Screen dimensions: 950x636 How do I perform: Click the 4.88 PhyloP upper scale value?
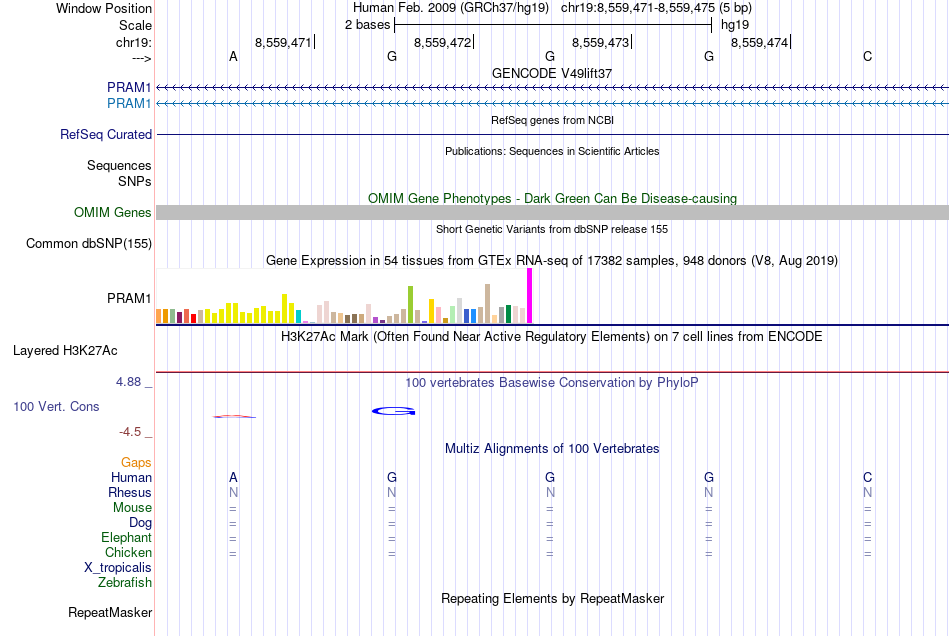pyautogui.click(x=128, y=382)
